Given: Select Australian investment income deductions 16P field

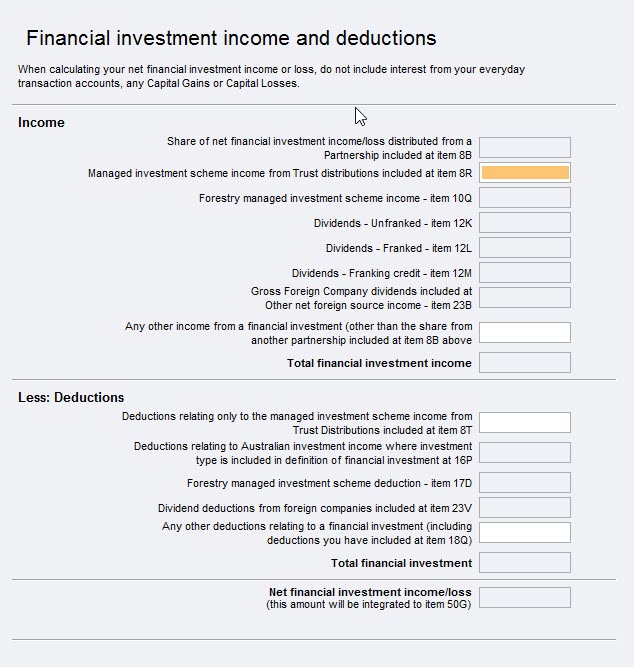Looking at the screenshot, I should 524,452.
